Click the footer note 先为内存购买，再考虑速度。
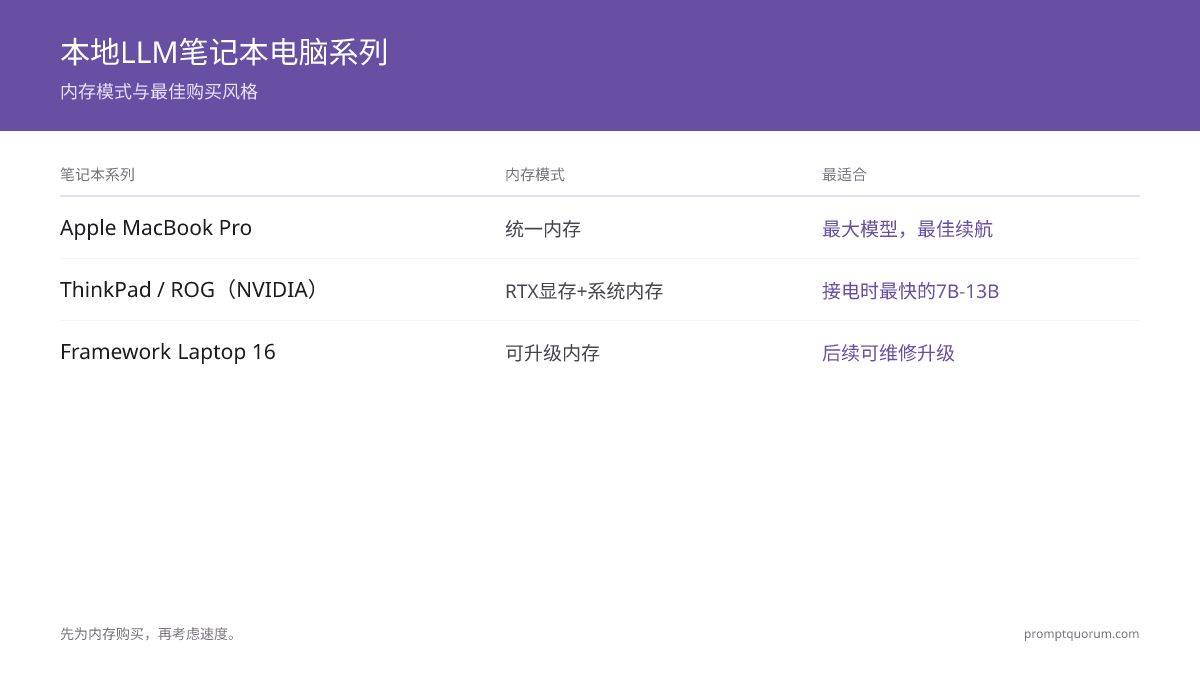1200x675 pixels. point(149,634)
